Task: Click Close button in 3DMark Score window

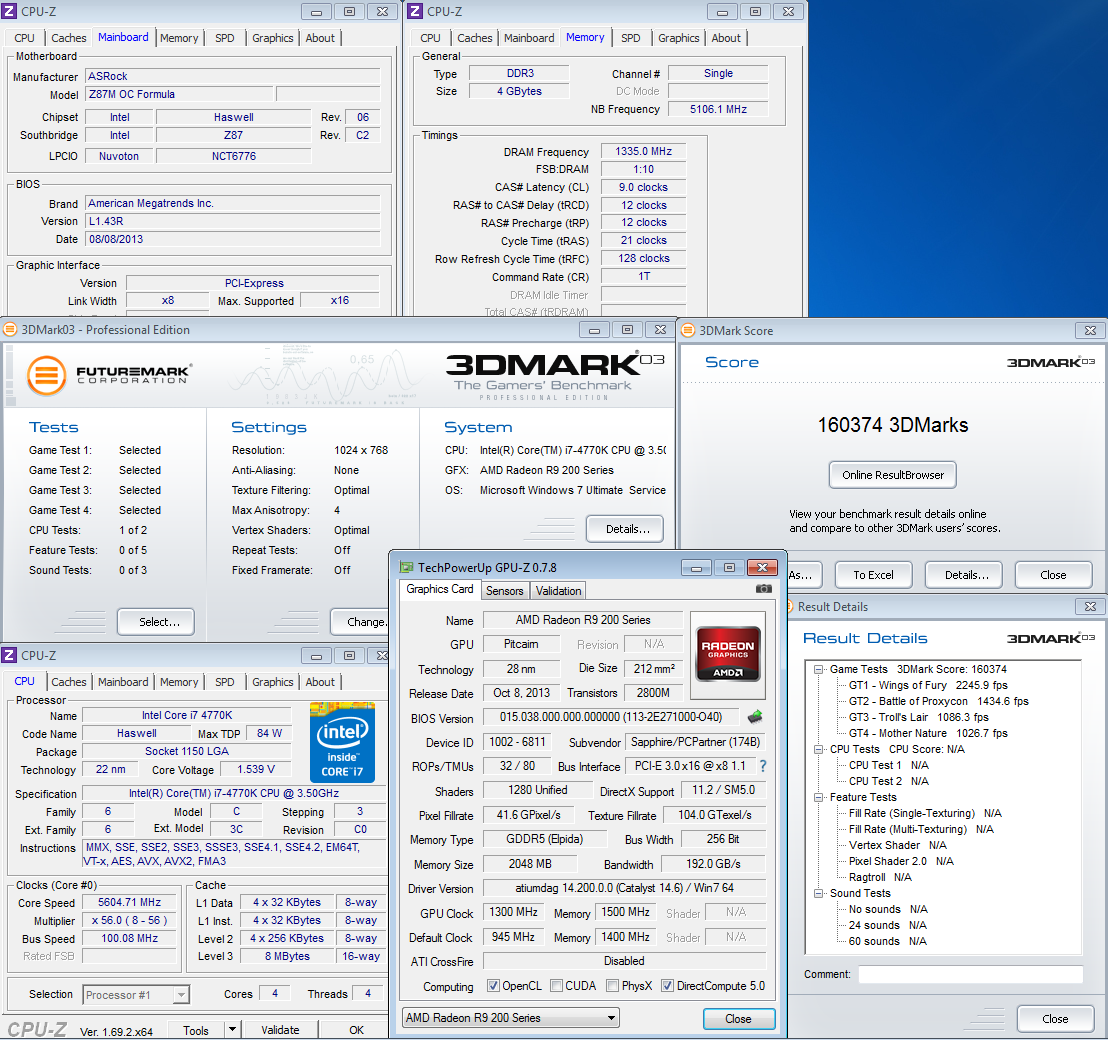Action: (x=1053, y=575)
